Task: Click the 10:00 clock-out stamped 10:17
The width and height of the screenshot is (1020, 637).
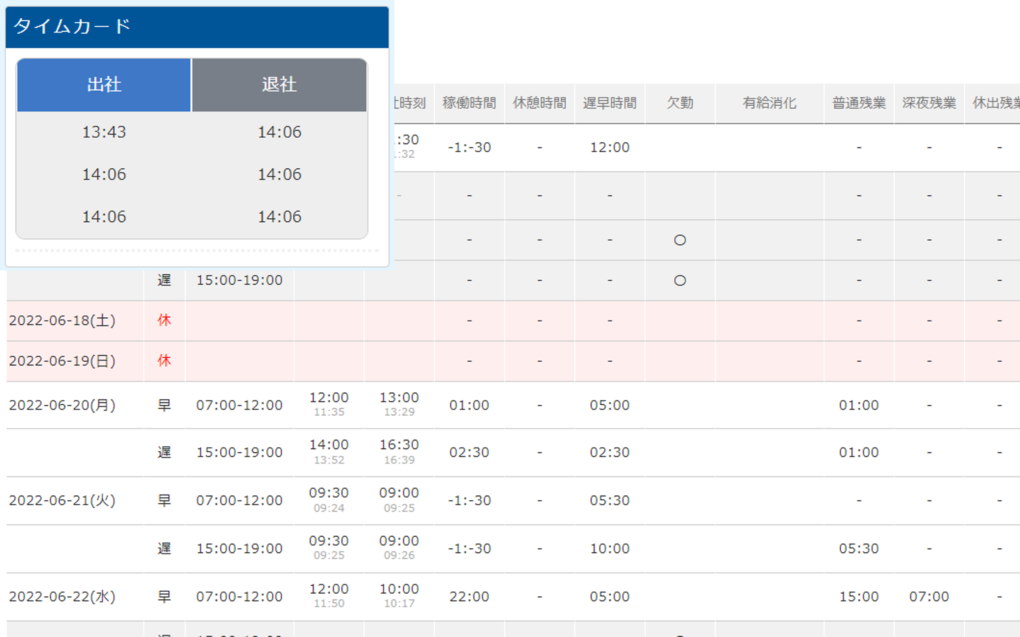Action: tap(399, 589)
